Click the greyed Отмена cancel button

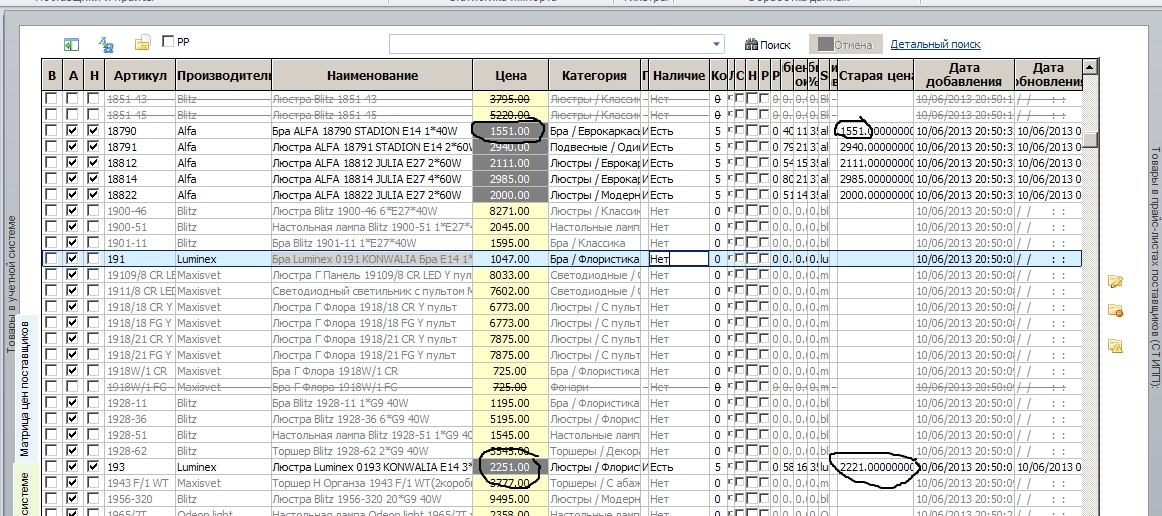(x=846, y=44)
